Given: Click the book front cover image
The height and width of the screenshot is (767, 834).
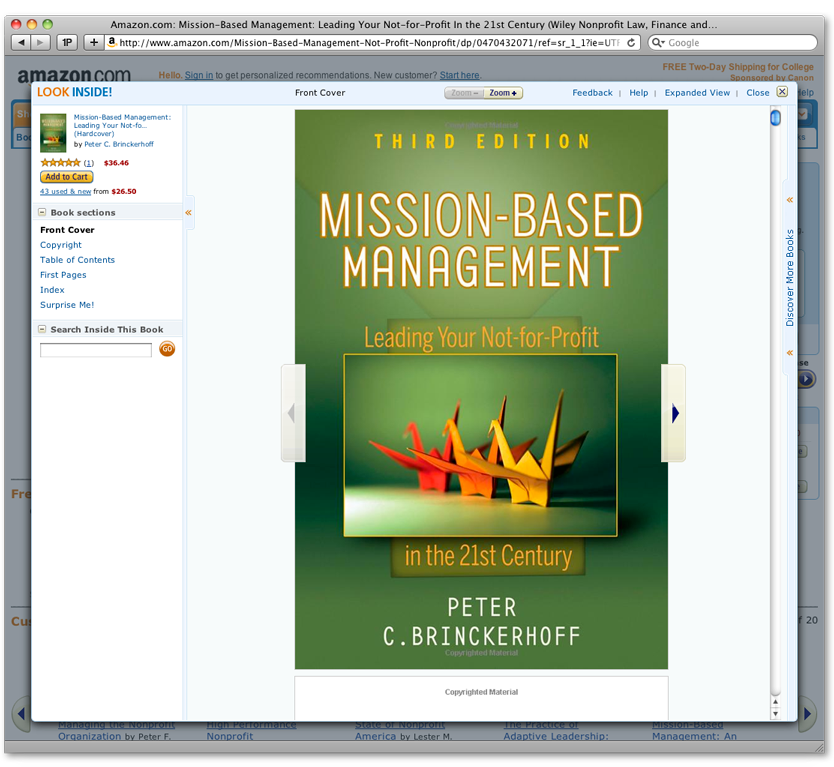Looking at the screenshot, I should pyautogui.click(x=481, y=389).
